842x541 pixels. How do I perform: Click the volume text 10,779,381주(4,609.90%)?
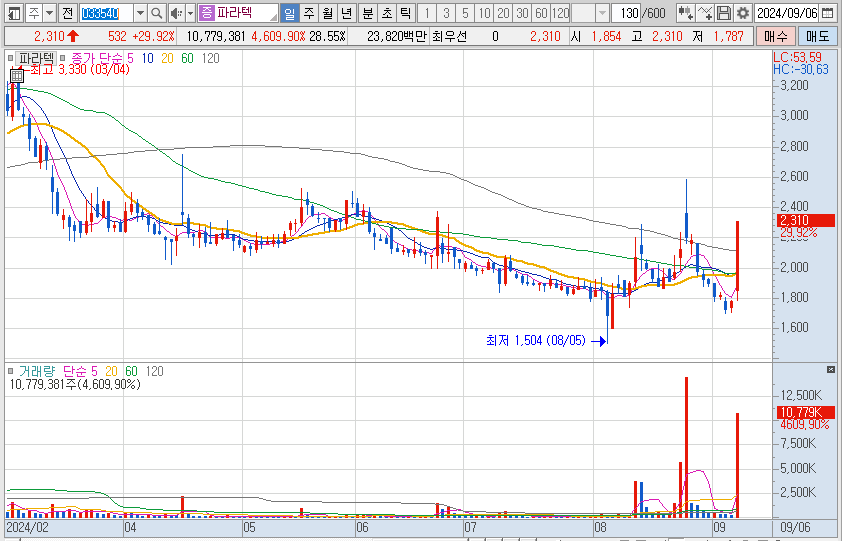coord(75,384)
